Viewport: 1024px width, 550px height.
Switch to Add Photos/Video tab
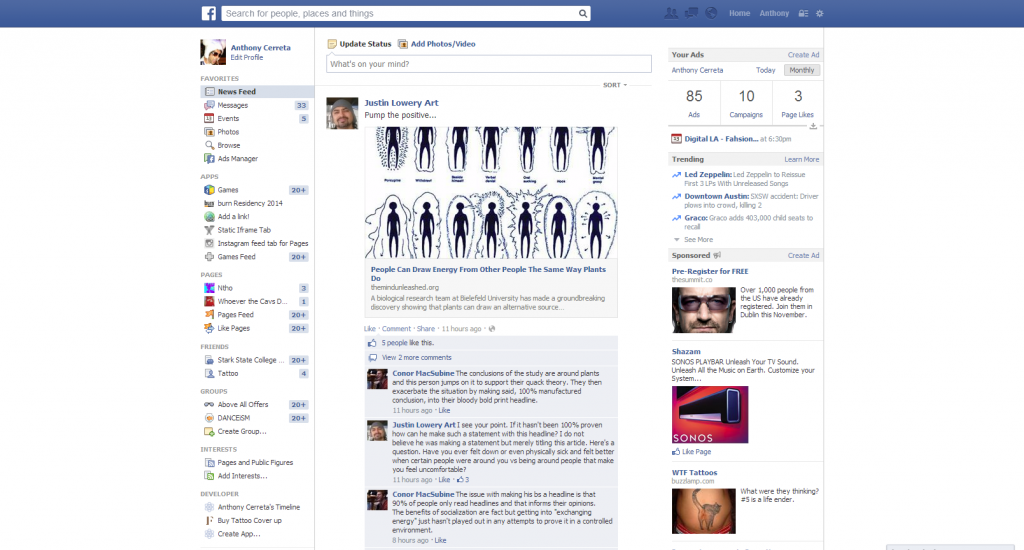437,44
